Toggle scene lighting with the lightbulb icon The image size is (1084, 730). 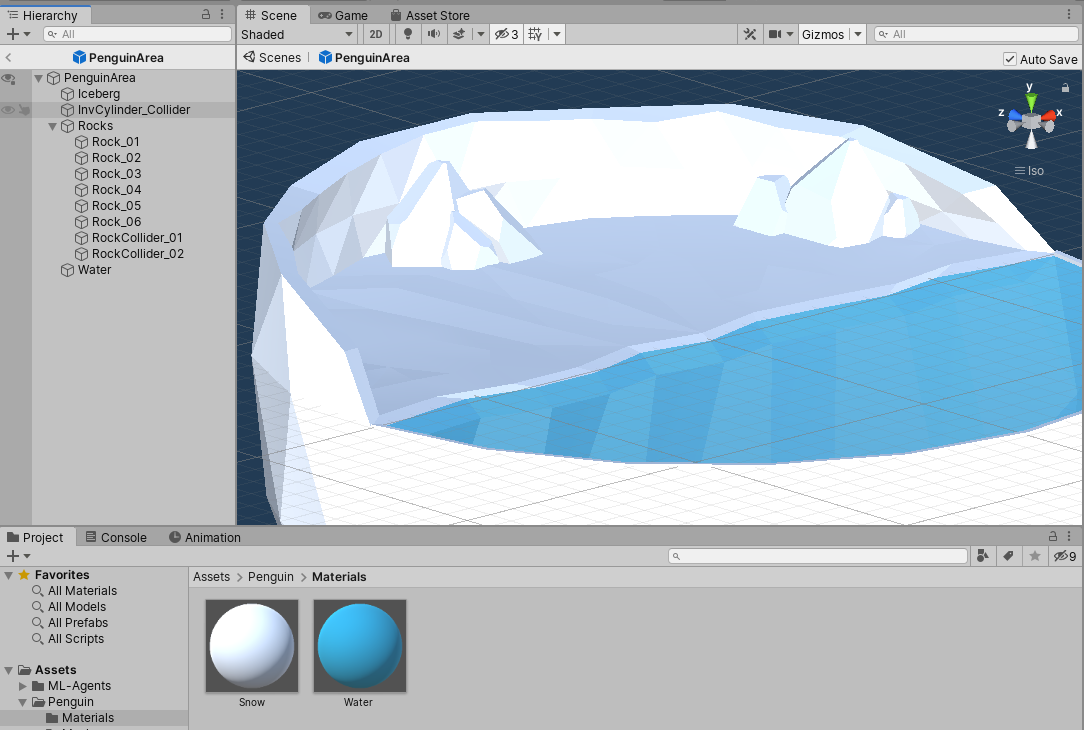[407, 34]
